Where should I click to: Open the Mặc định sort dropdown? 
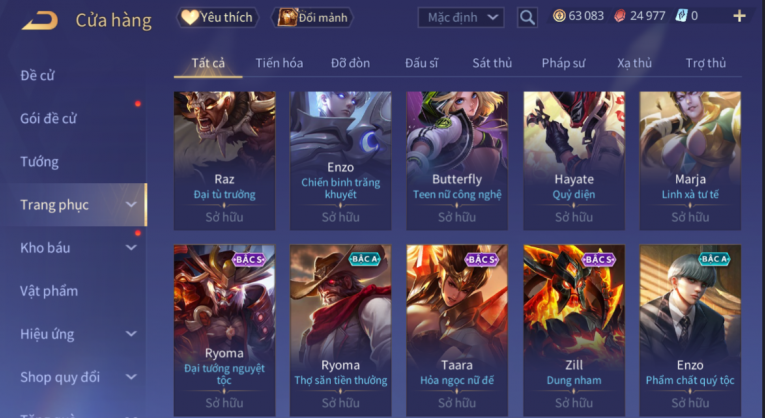coord(461,18)
